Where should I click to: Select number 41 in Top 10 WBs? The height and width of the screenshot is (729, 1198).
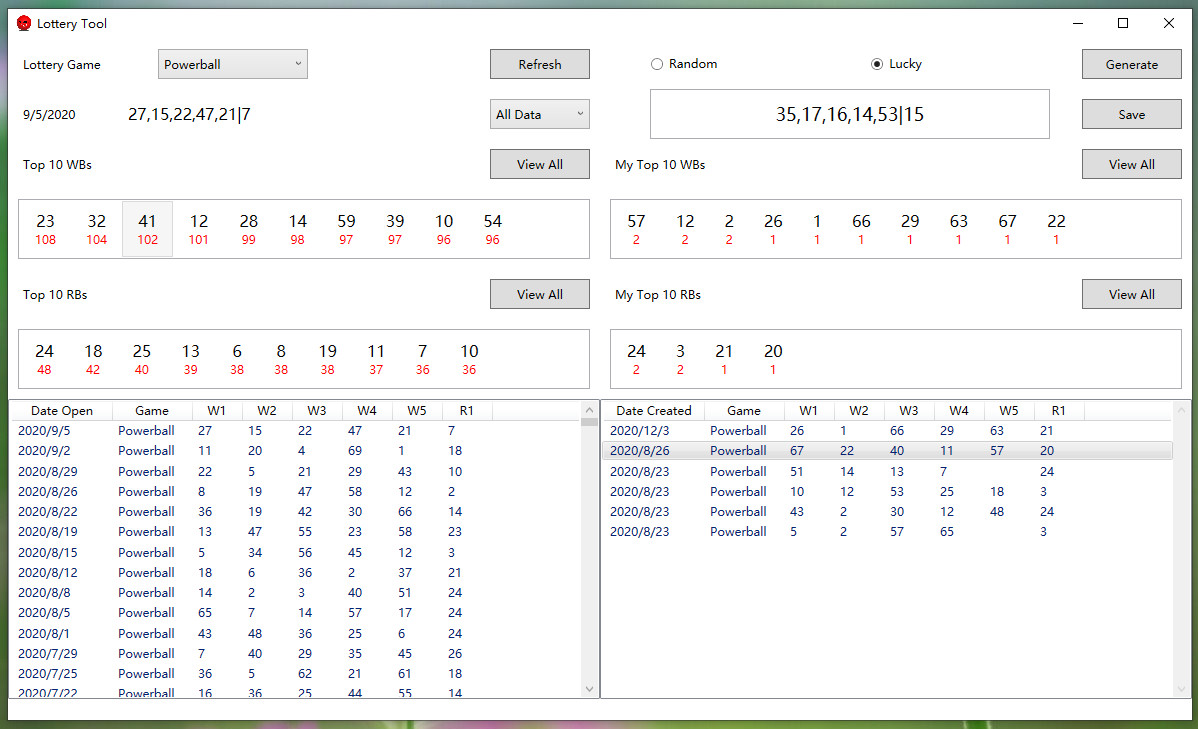click(x=146, y=228)
